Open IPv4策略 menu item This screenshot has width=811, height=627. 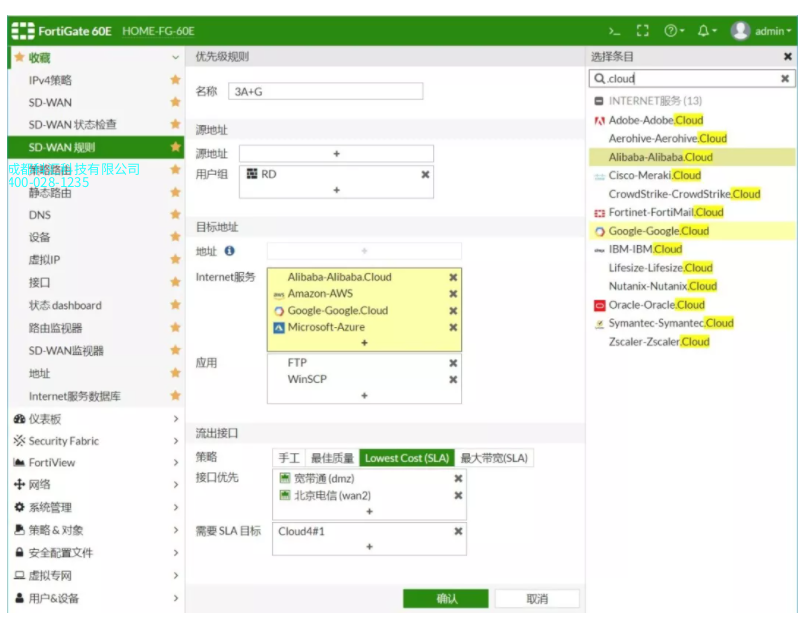(50, 80)
